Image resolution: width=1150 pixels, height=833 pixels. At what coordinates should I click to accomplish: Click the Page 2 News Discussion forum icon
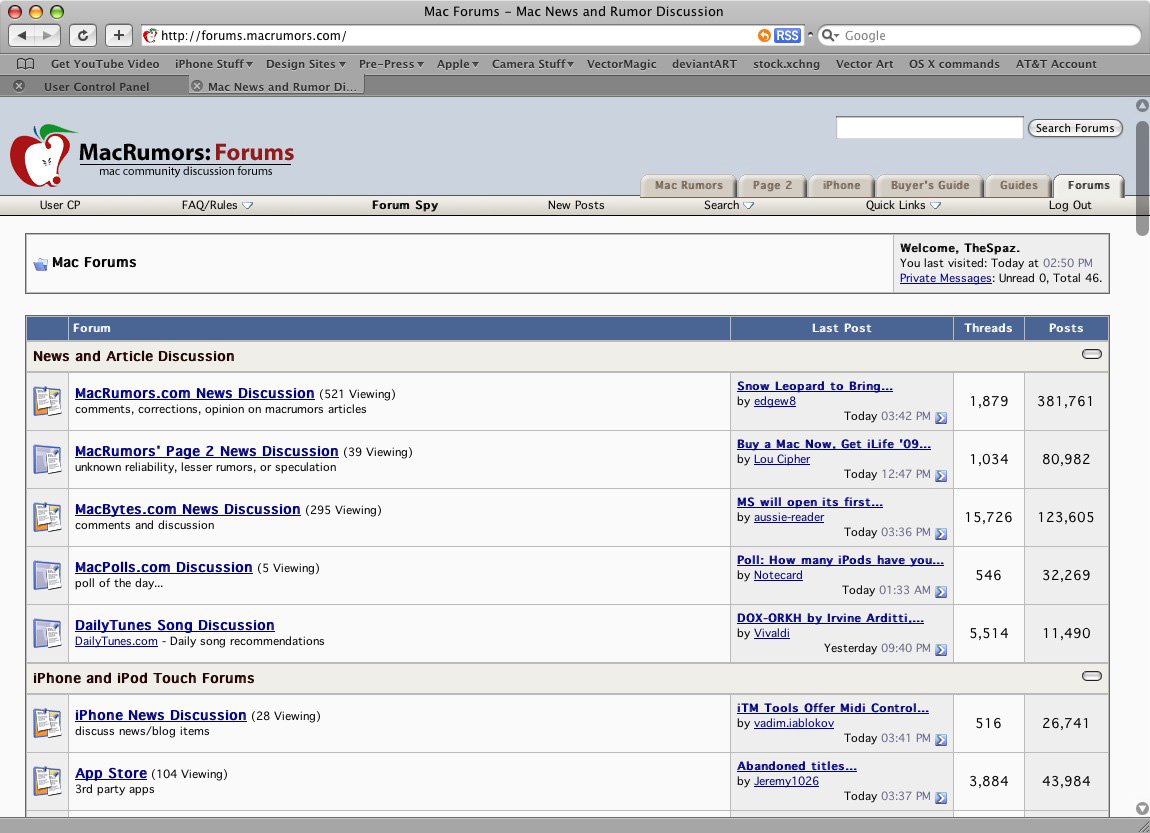pos(48,459)
